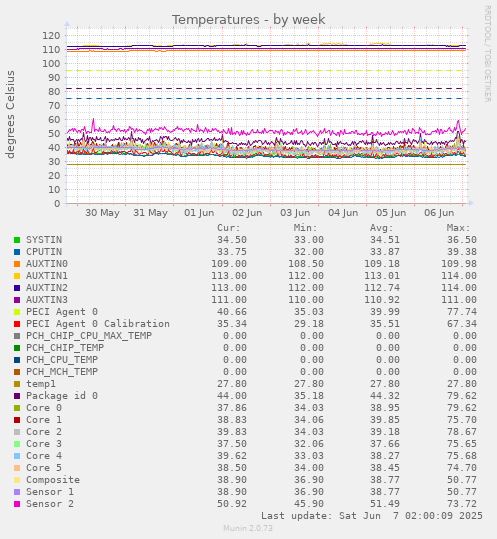This screenshot has height=539, width=497.
Task: Click the yellow AUXTIN1 legend swatch
Action: click(x=17, y=276)
